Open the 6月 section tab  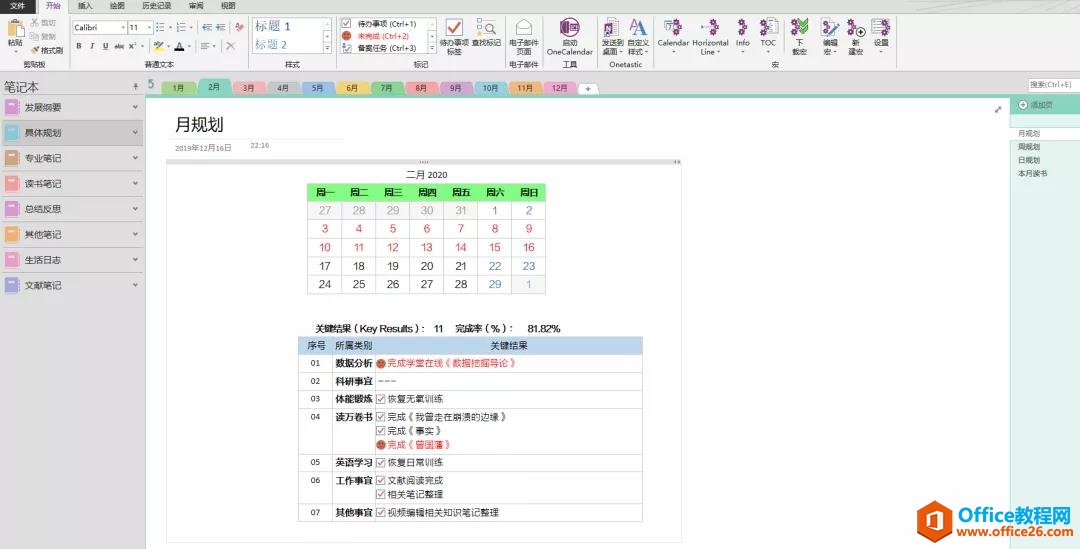coord(352,88)
